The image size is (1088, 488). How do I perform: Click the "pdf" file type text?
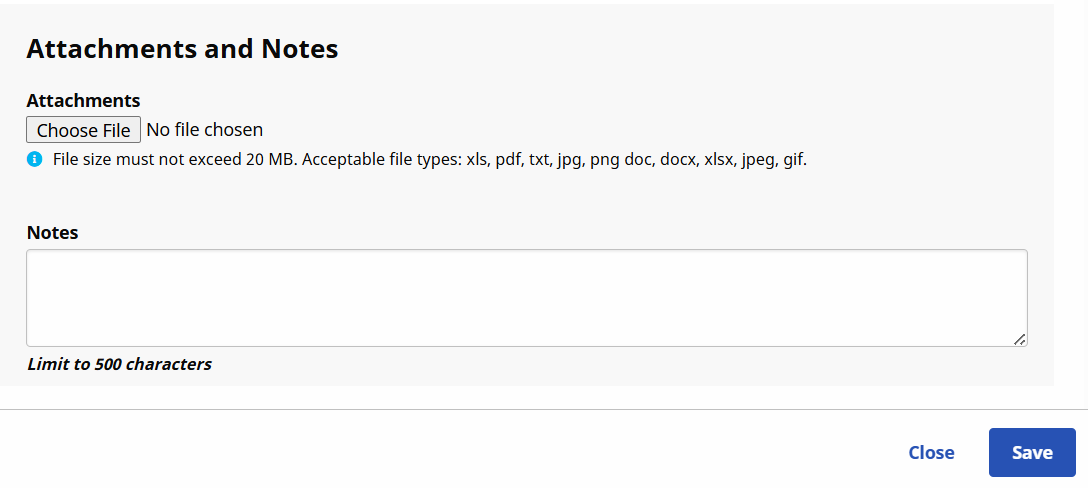(x=509, y=160)
